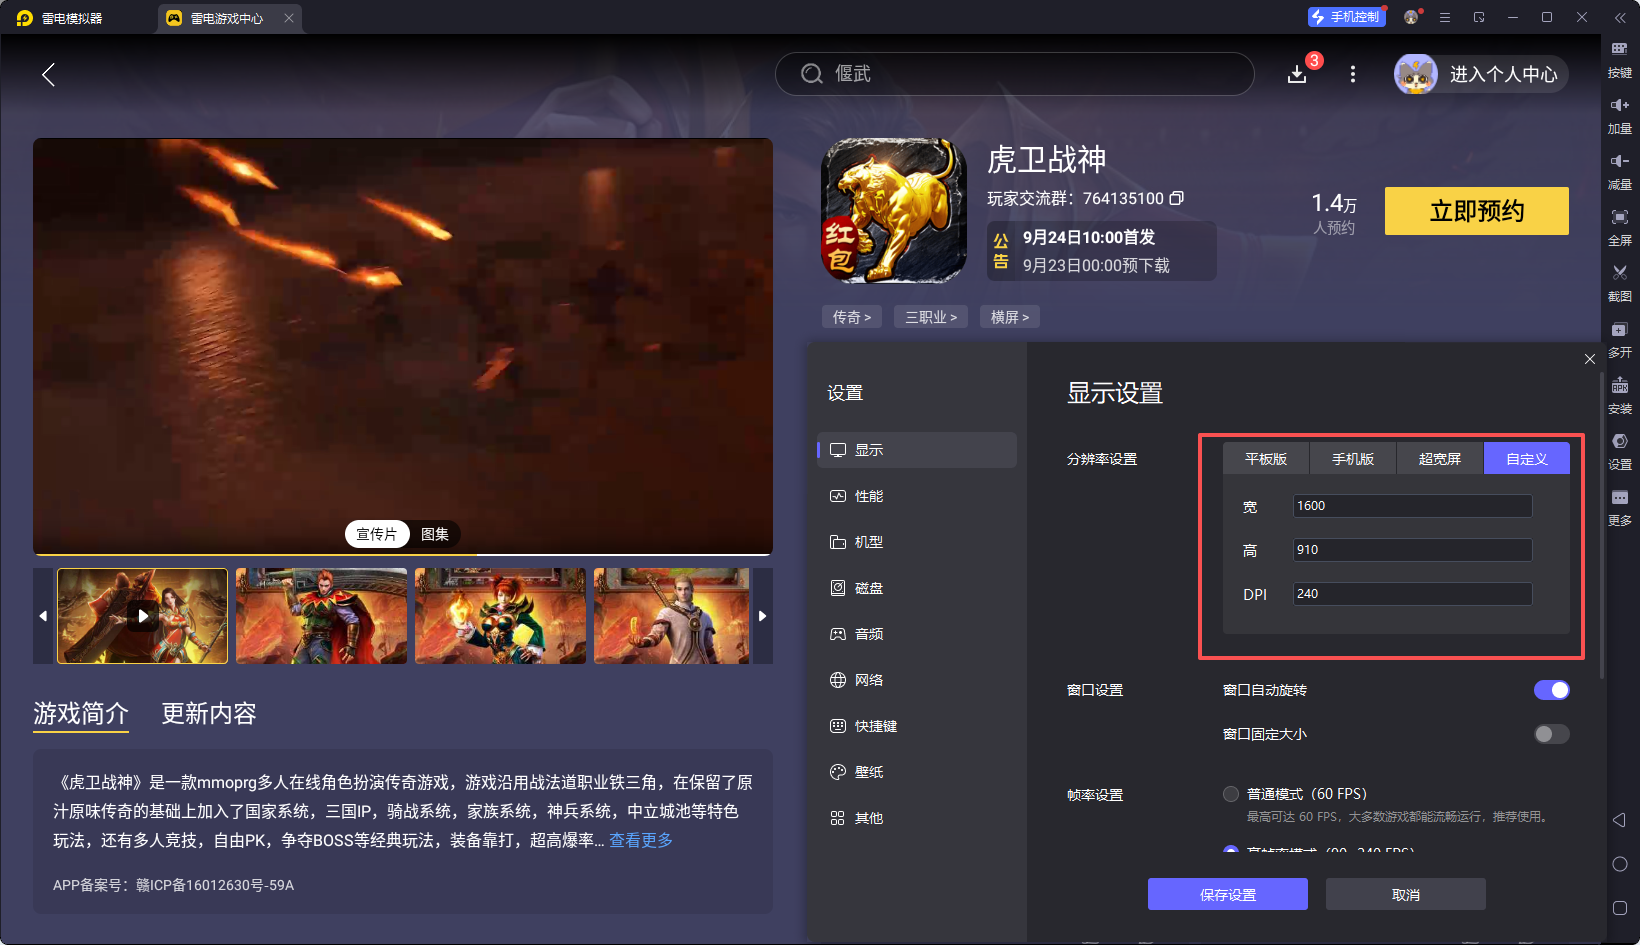Viewport: 1640px width, 945px height.
Task: Open the keymap (按键) tool in the sidebar
Action: tap(1620, 57)
